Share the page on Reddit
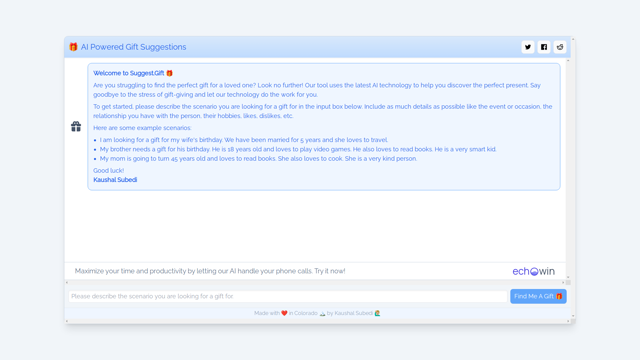This screenshot has width=640, height=360. (560, 47)
